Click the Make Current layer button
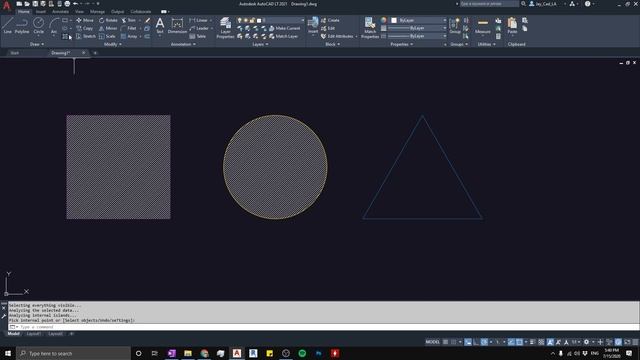 point(285,28)
